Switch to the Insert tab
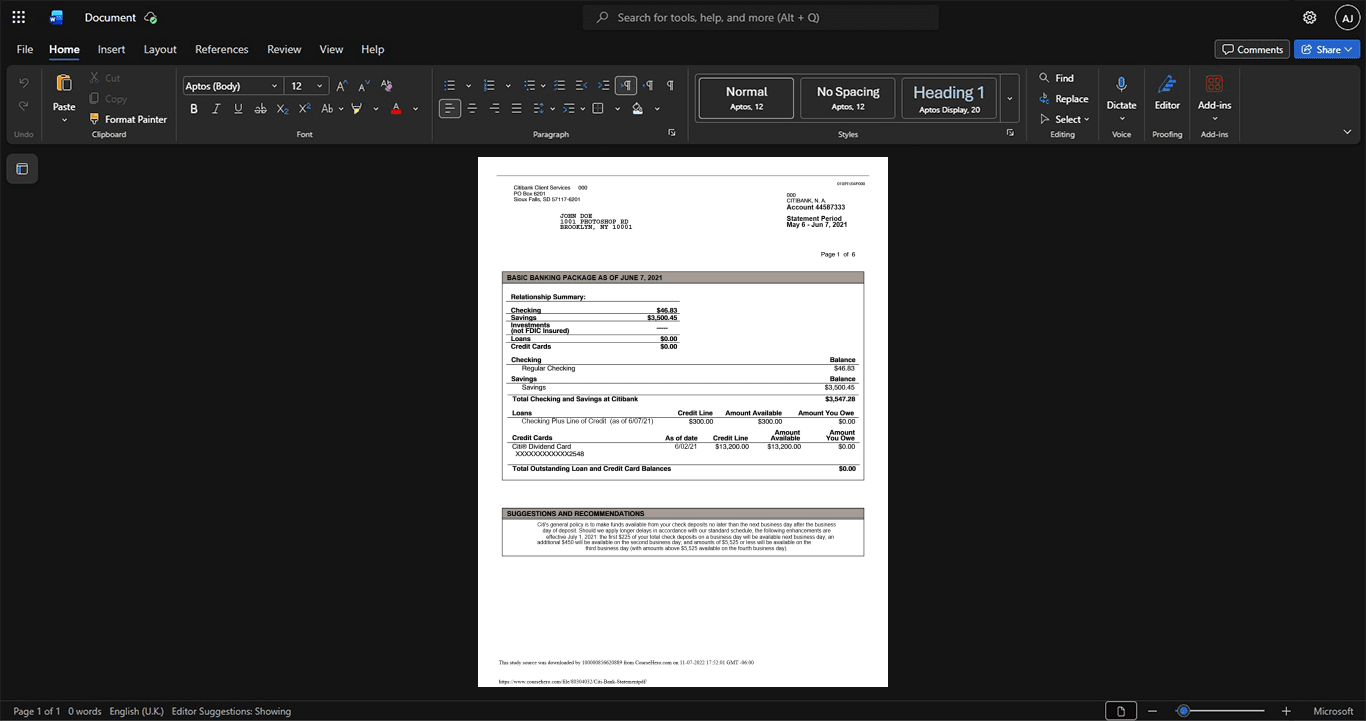Viewport: 1366px width, 721px height. click(111, 49)
